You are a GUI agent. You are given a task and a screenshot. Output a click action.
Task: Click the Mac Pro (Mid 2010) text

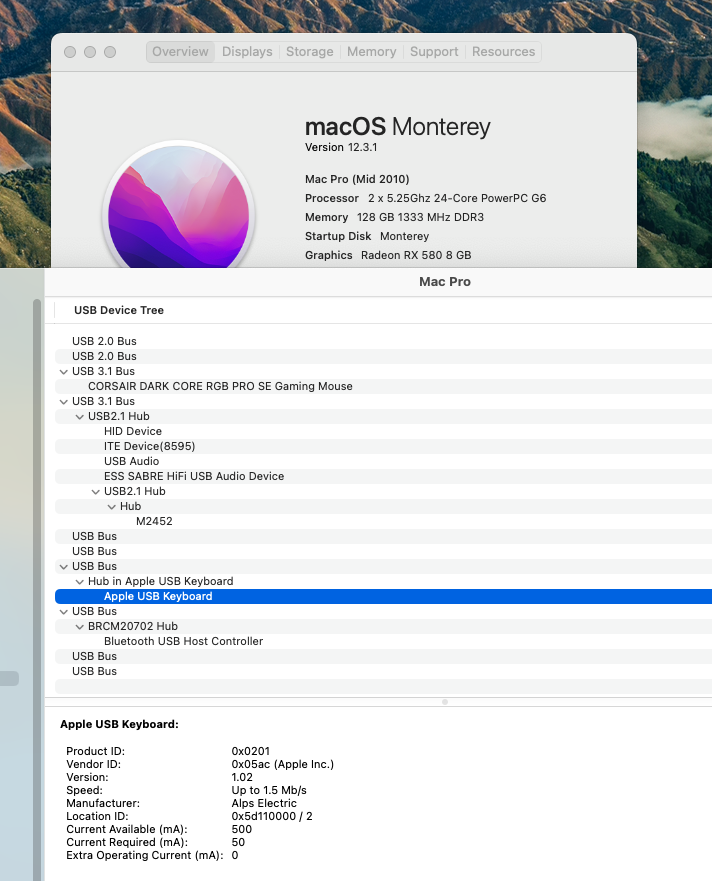(357, 179)
